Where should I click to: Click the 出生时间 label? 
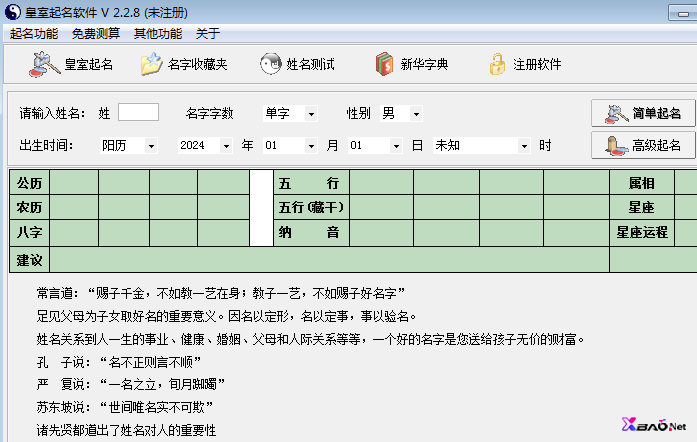(47, 146)
